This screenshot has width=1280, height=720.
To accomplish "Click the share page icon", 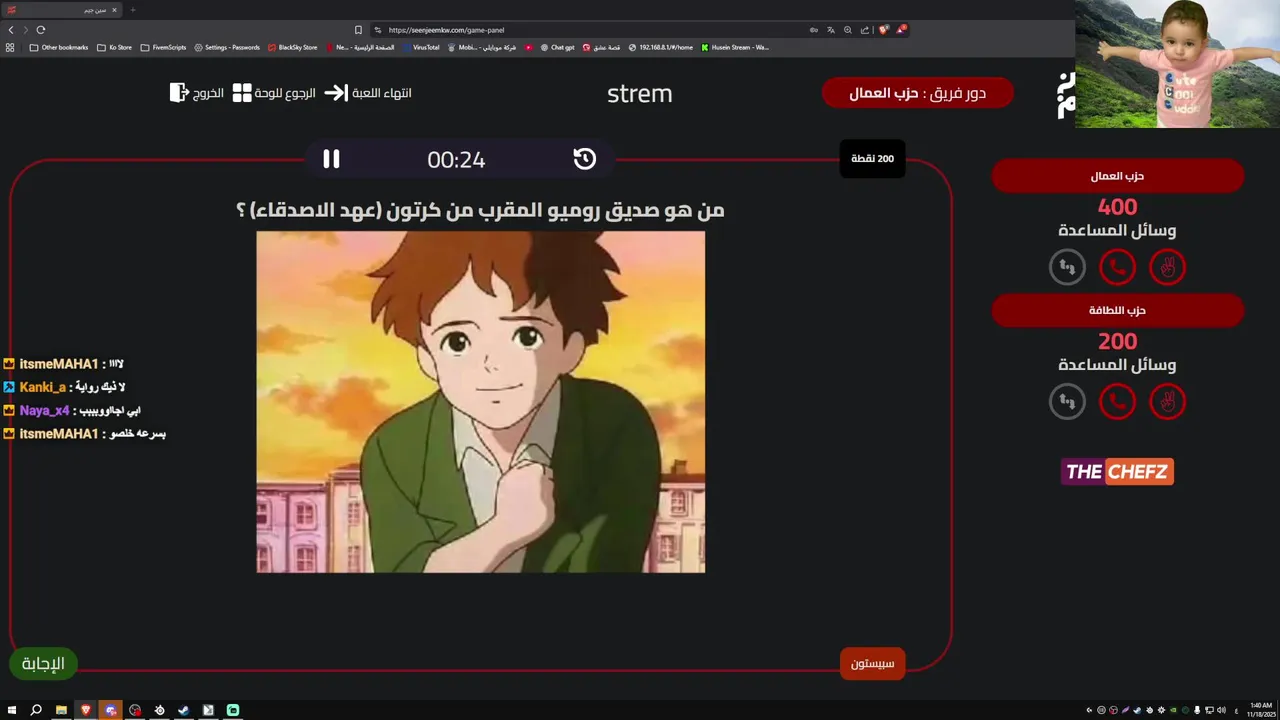I will click(x=865, y=30).
